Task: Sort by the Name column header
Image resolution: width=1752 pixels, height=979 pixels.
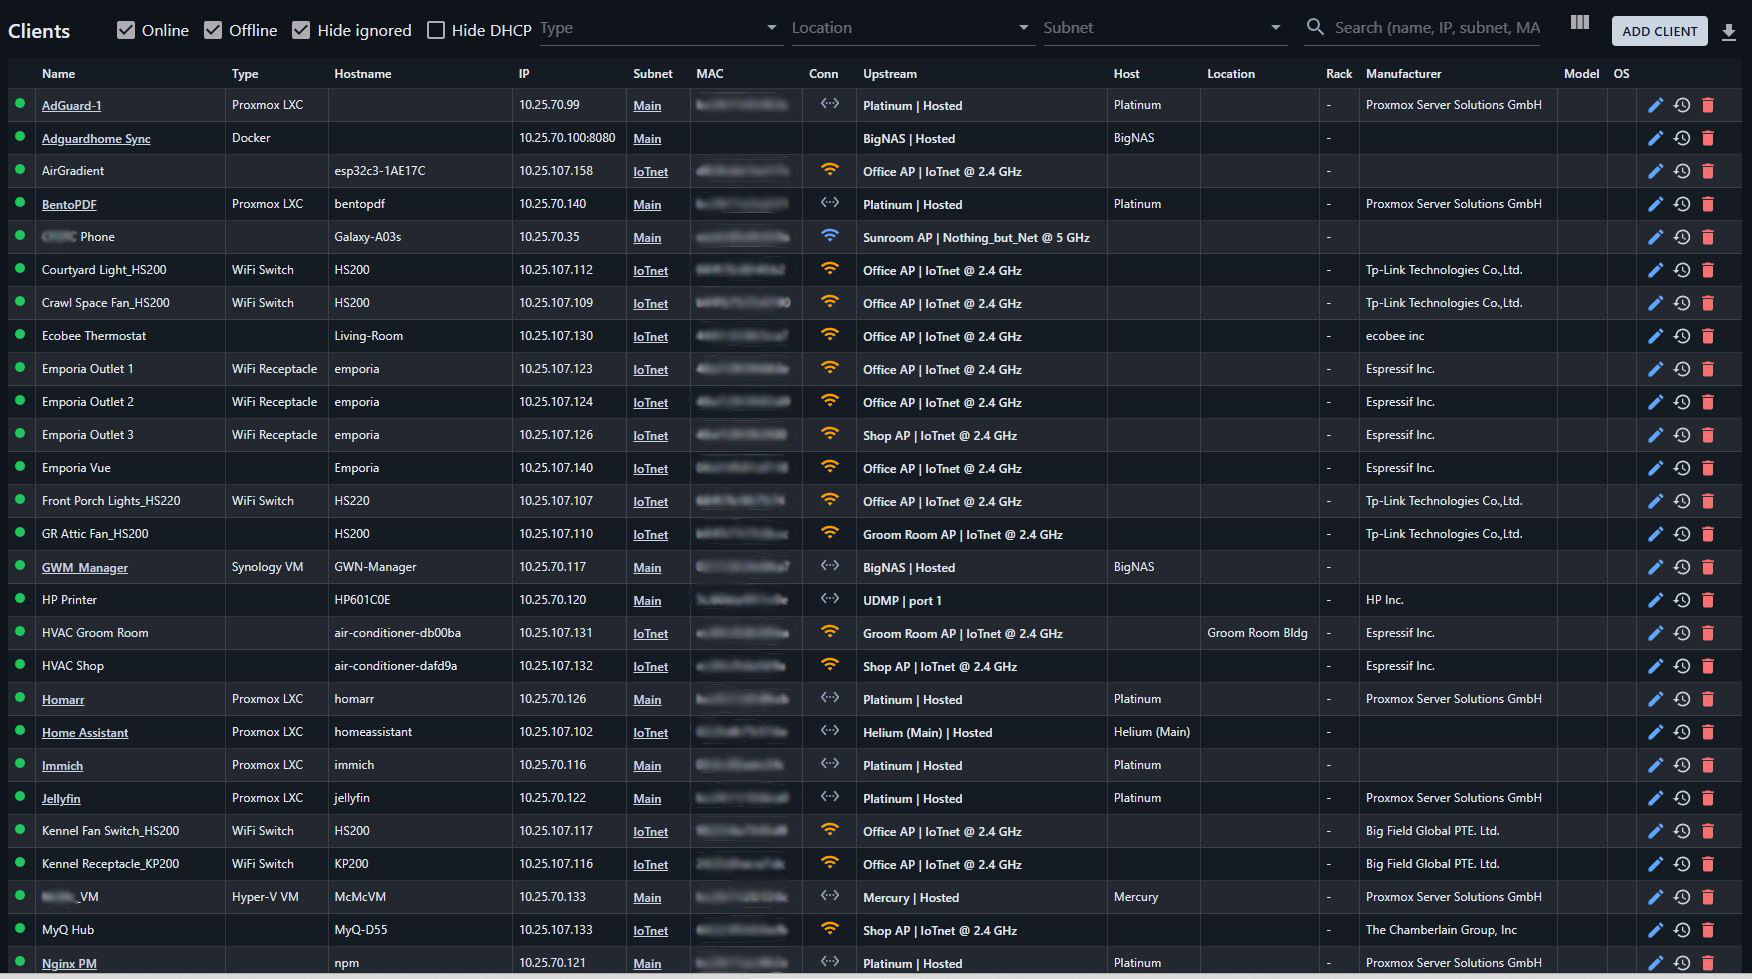Action: 58,74
